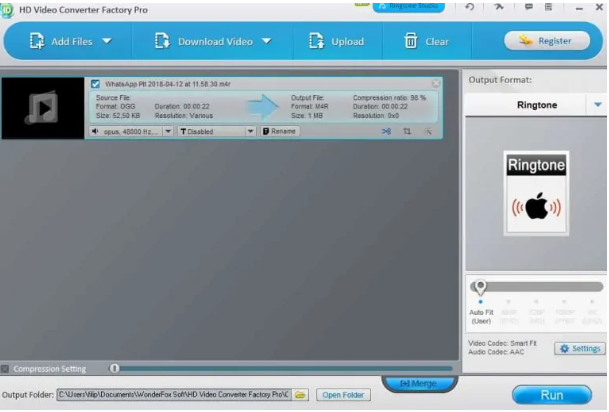Screen dimensions: 609x412
Task: Browse output folder with folder icon
Action: pos(300,395)
